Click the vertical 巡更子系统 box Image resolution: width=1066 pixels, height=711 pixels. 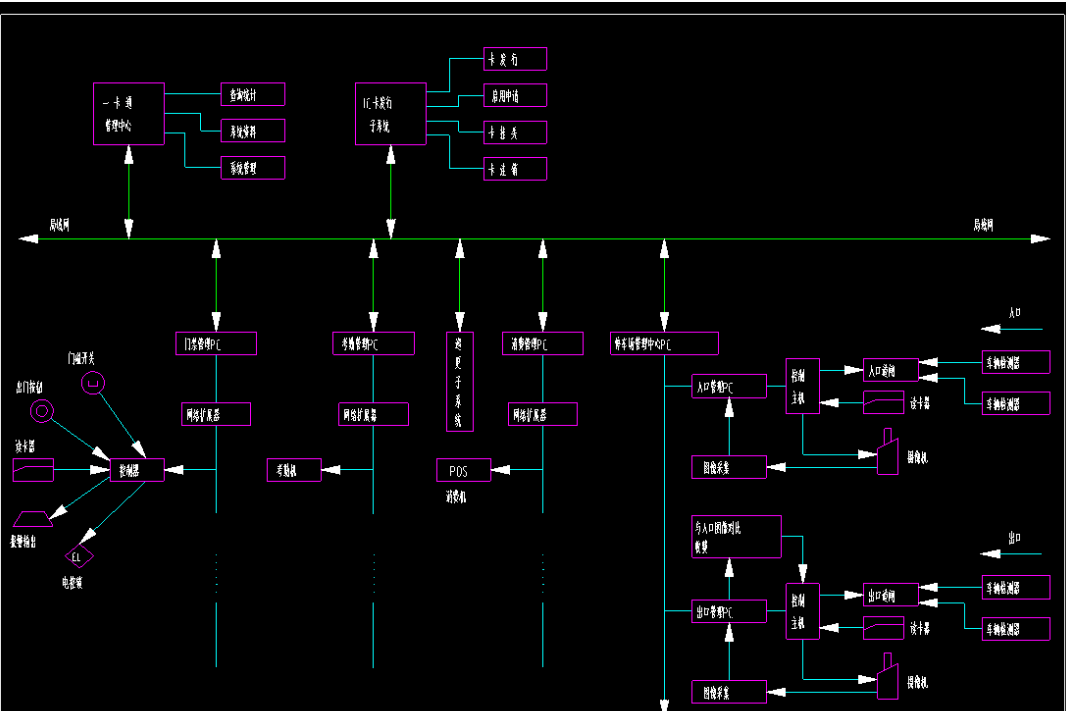459,381
